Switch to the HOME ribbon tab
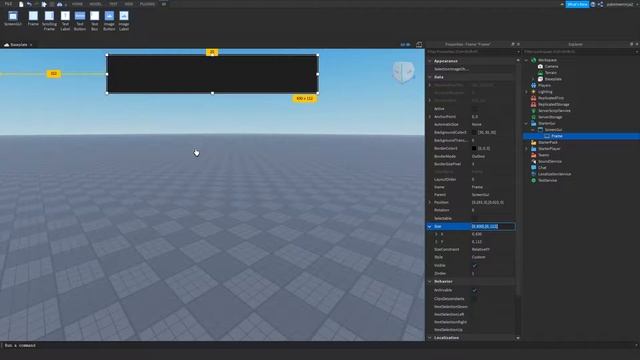This screenshot has height=360, width=640. [x=77, y=4]
